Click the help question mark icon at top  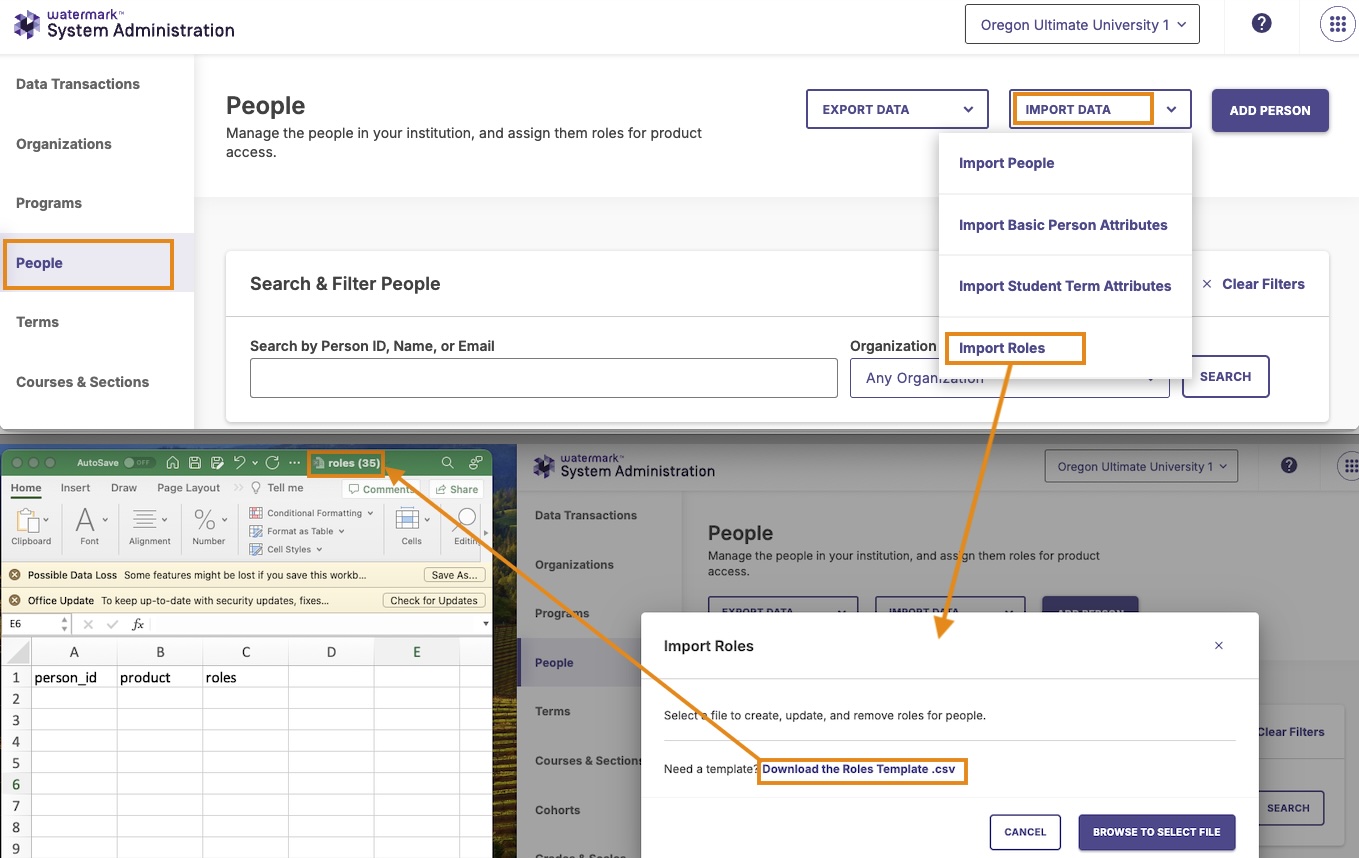click(x=1261, y=24)
